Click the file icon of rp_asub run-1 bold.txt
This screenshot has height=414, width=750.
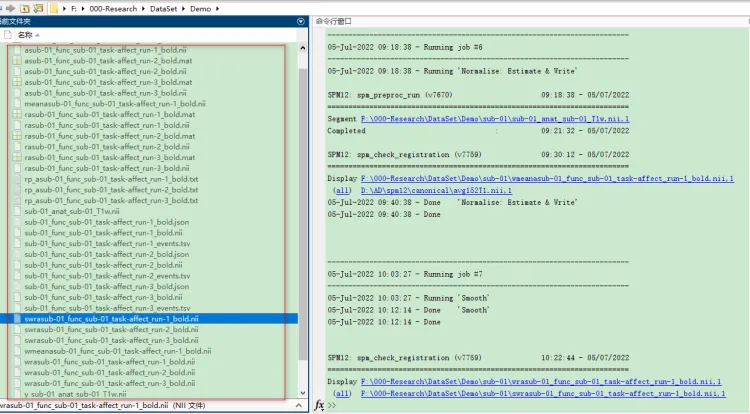pyautogui.click(x=16, y=179)
